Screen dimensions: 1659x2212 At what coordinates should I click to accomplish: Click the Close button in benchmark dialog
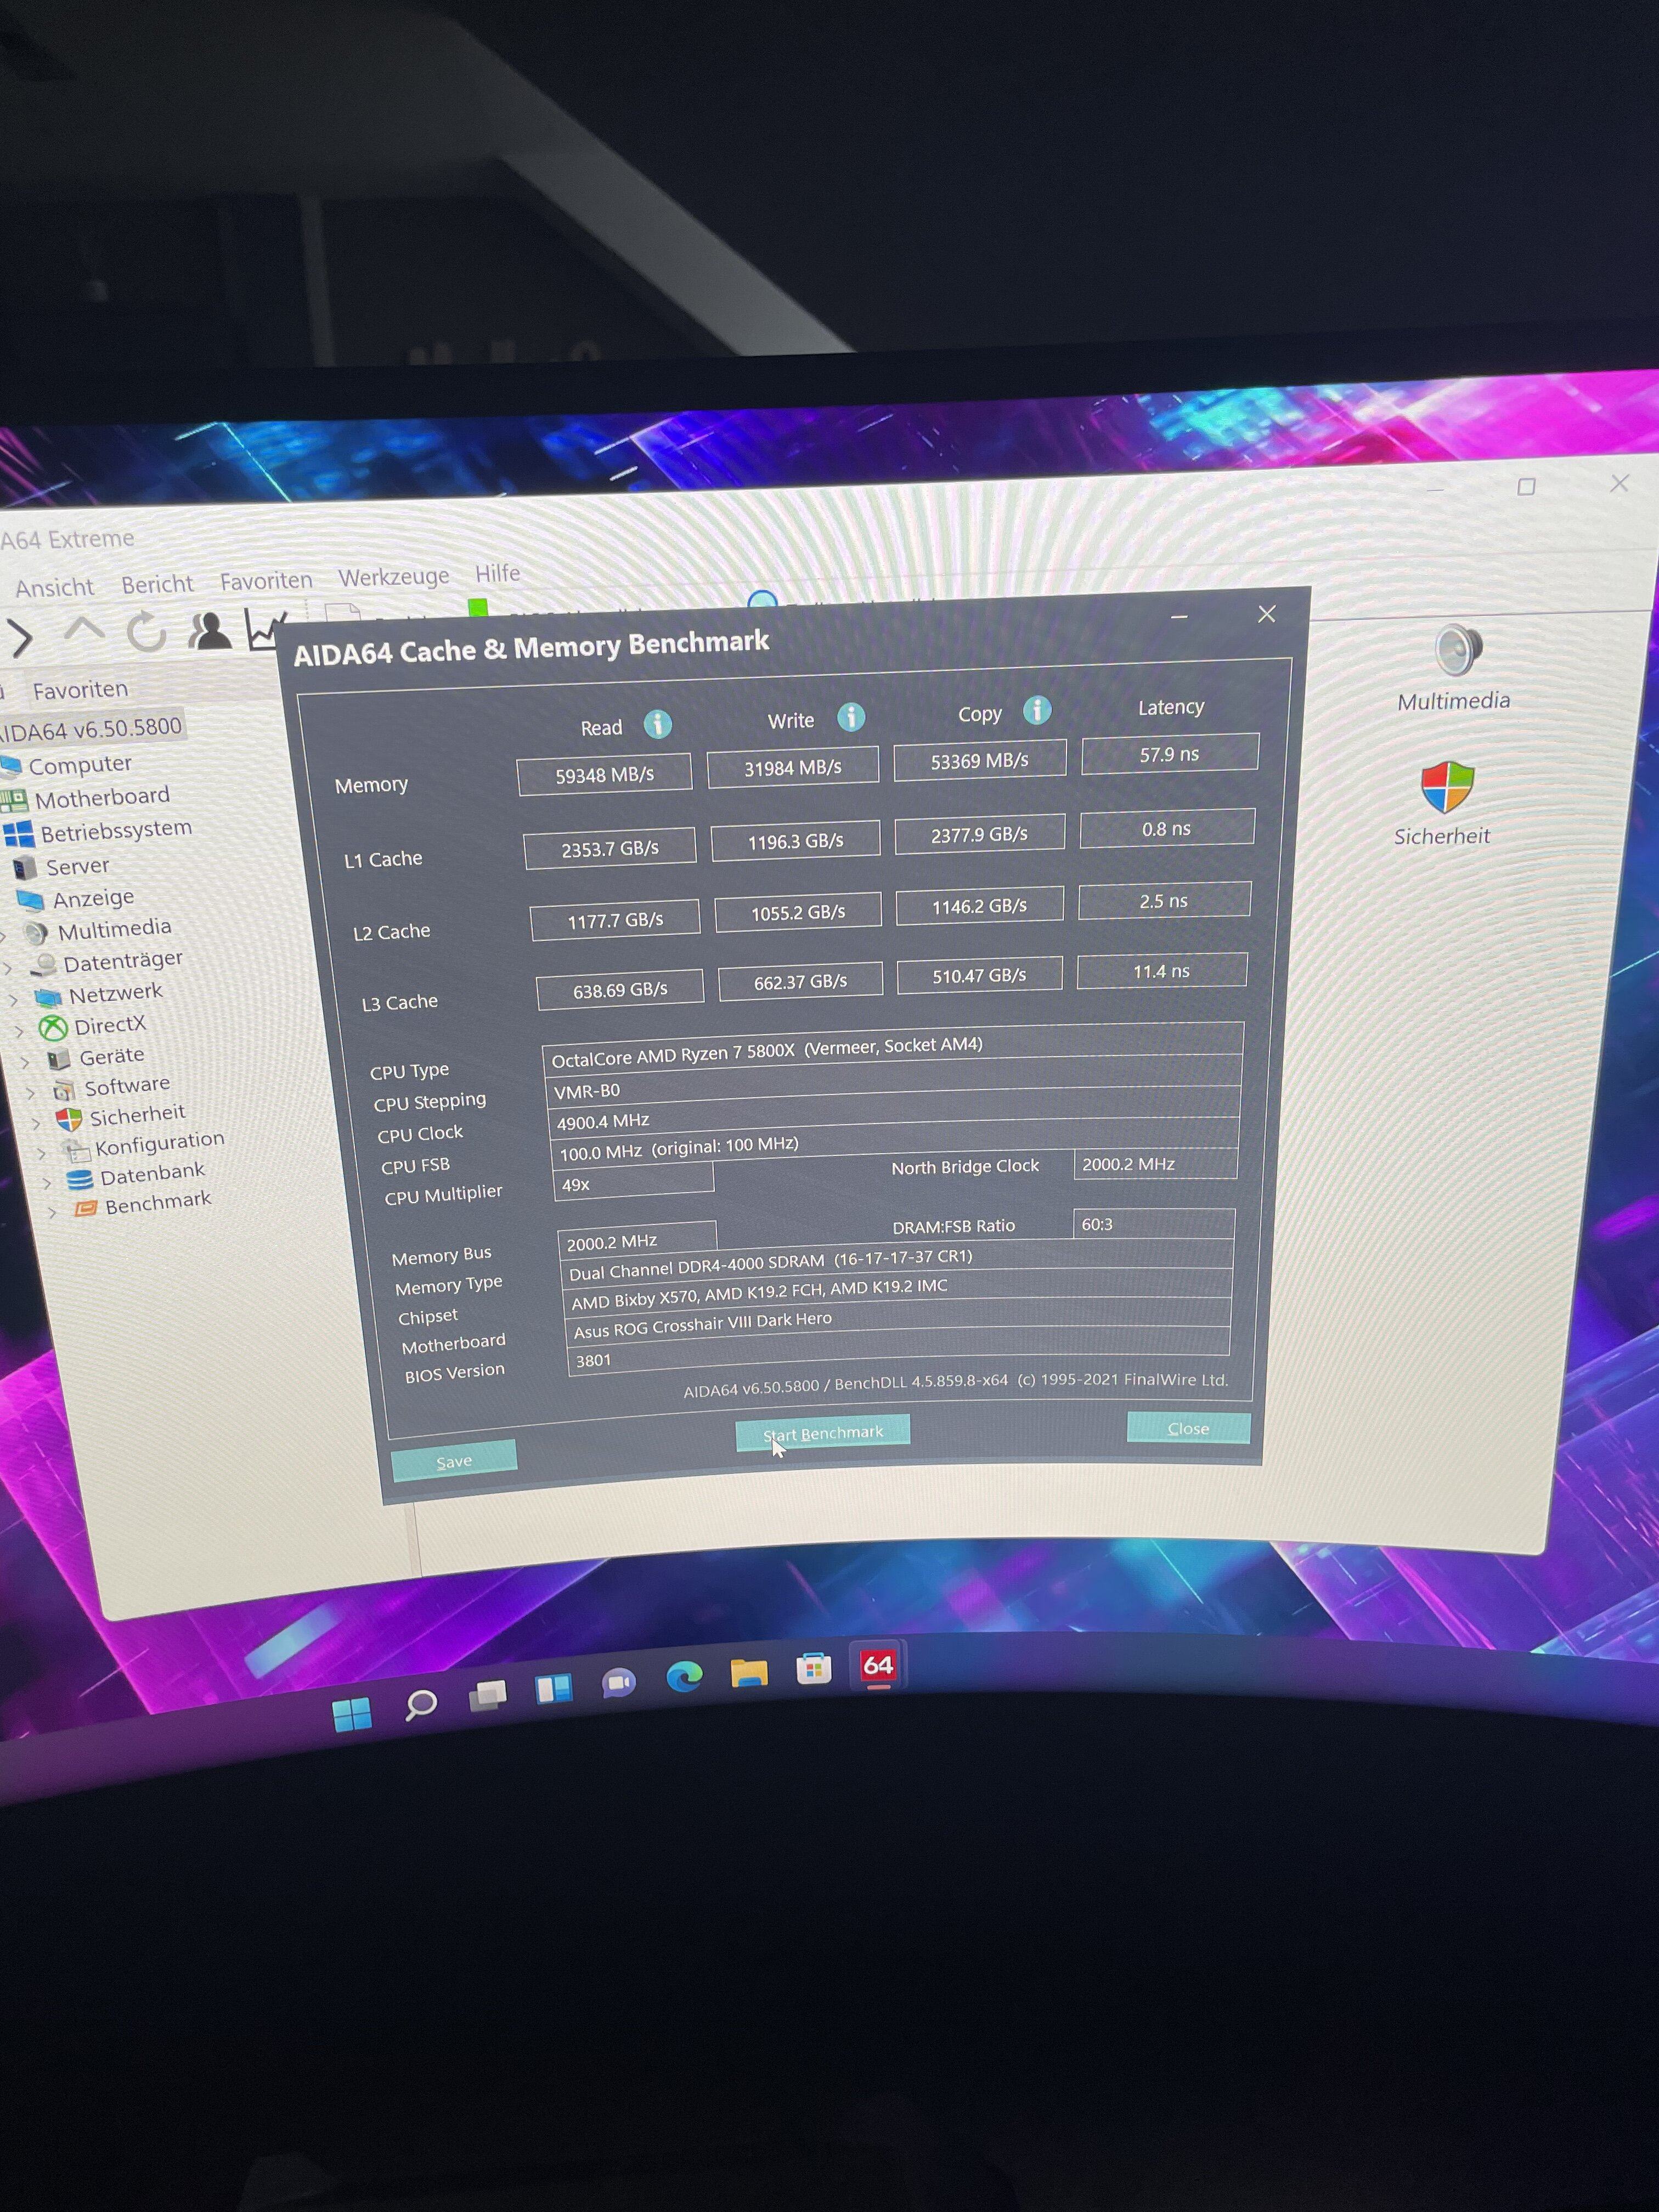(1188, 1428)
